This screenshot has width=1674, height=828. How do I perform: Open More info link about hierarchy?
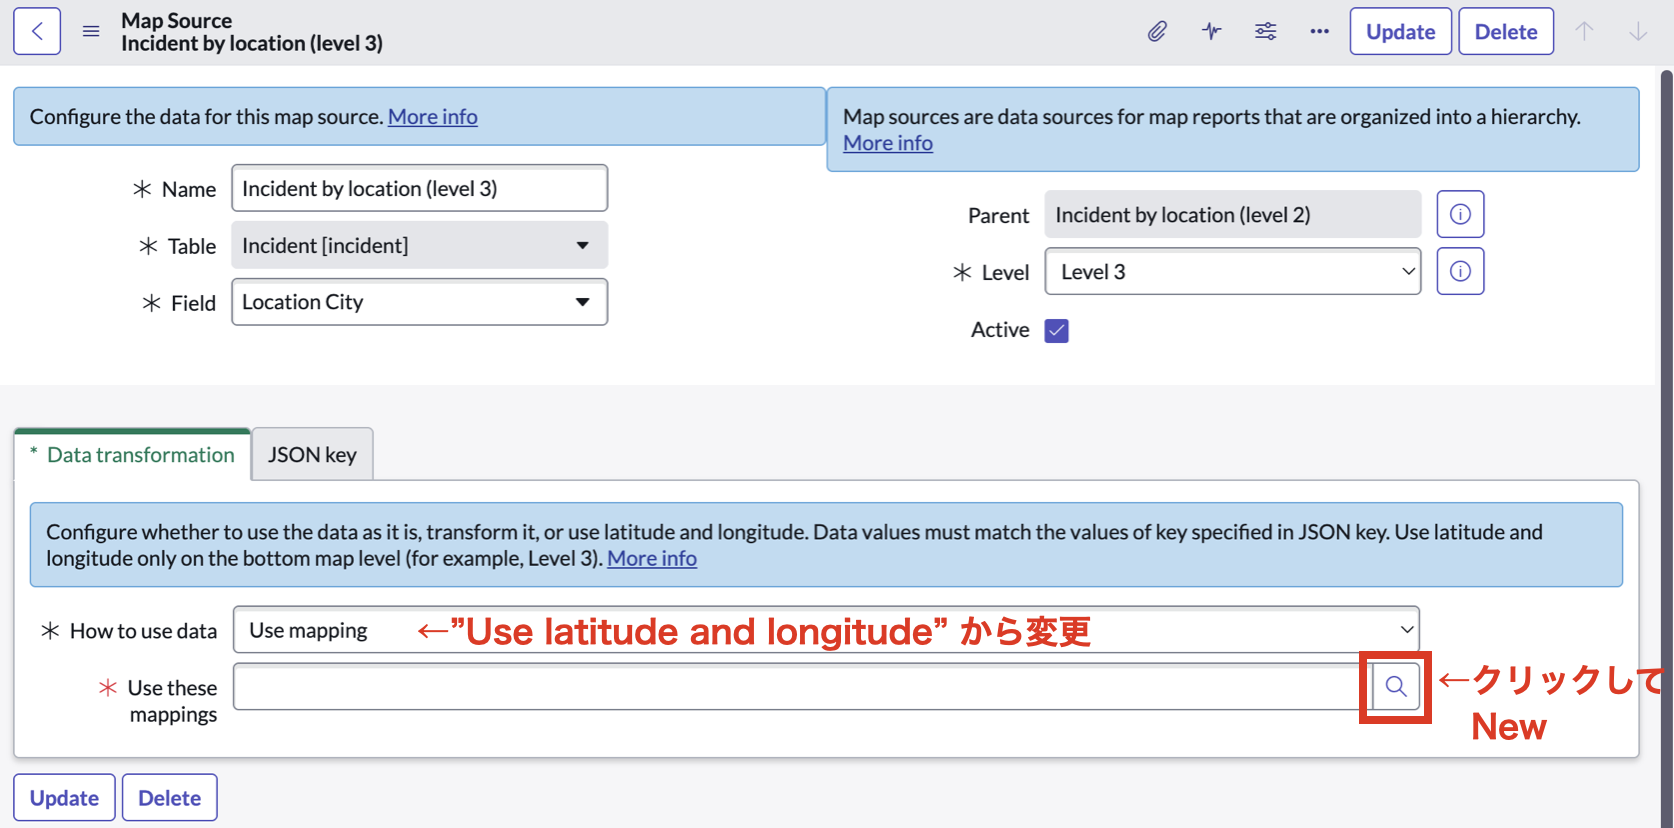(x=888, y=143)
